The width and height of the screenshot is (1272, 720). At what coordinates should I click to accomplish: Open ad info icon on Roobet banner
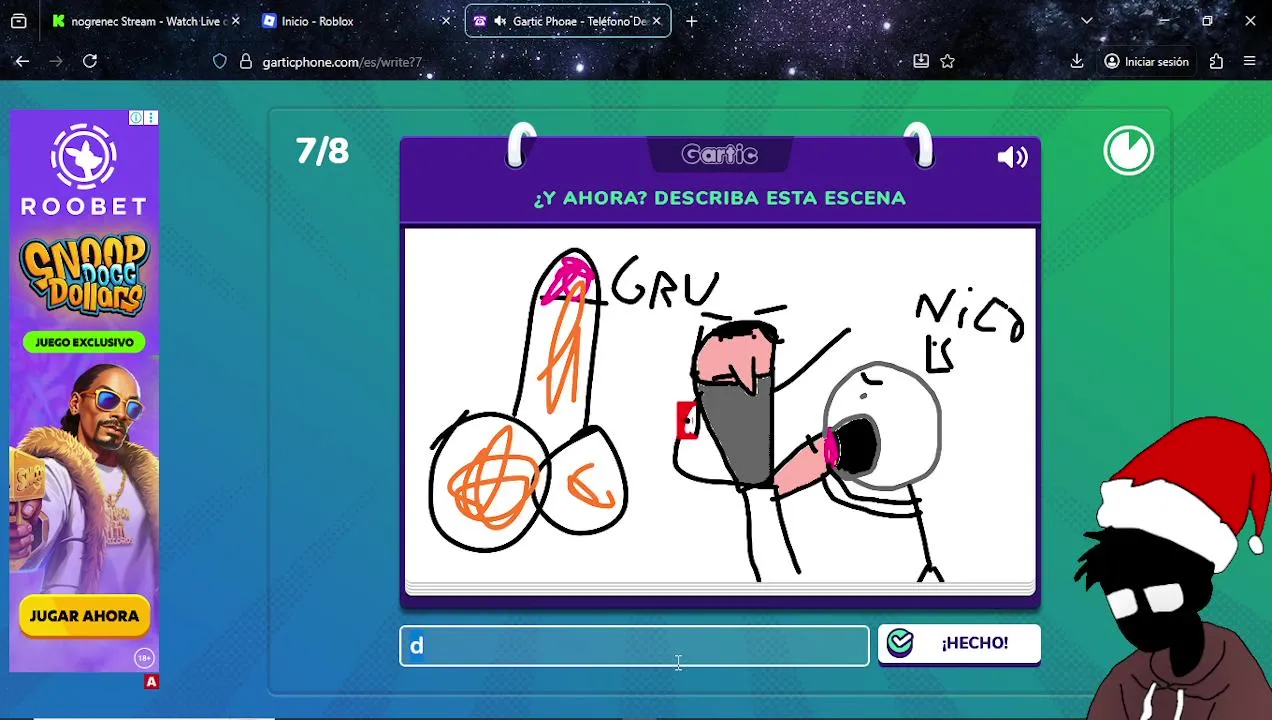136,118
